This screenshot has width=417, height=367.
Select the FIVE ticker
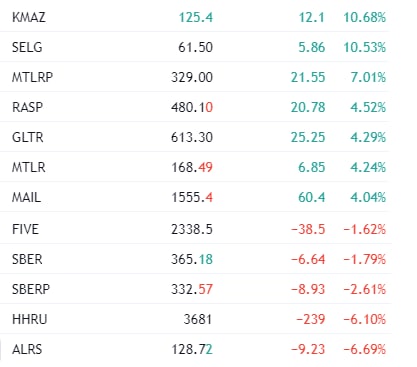click(25, 229)
